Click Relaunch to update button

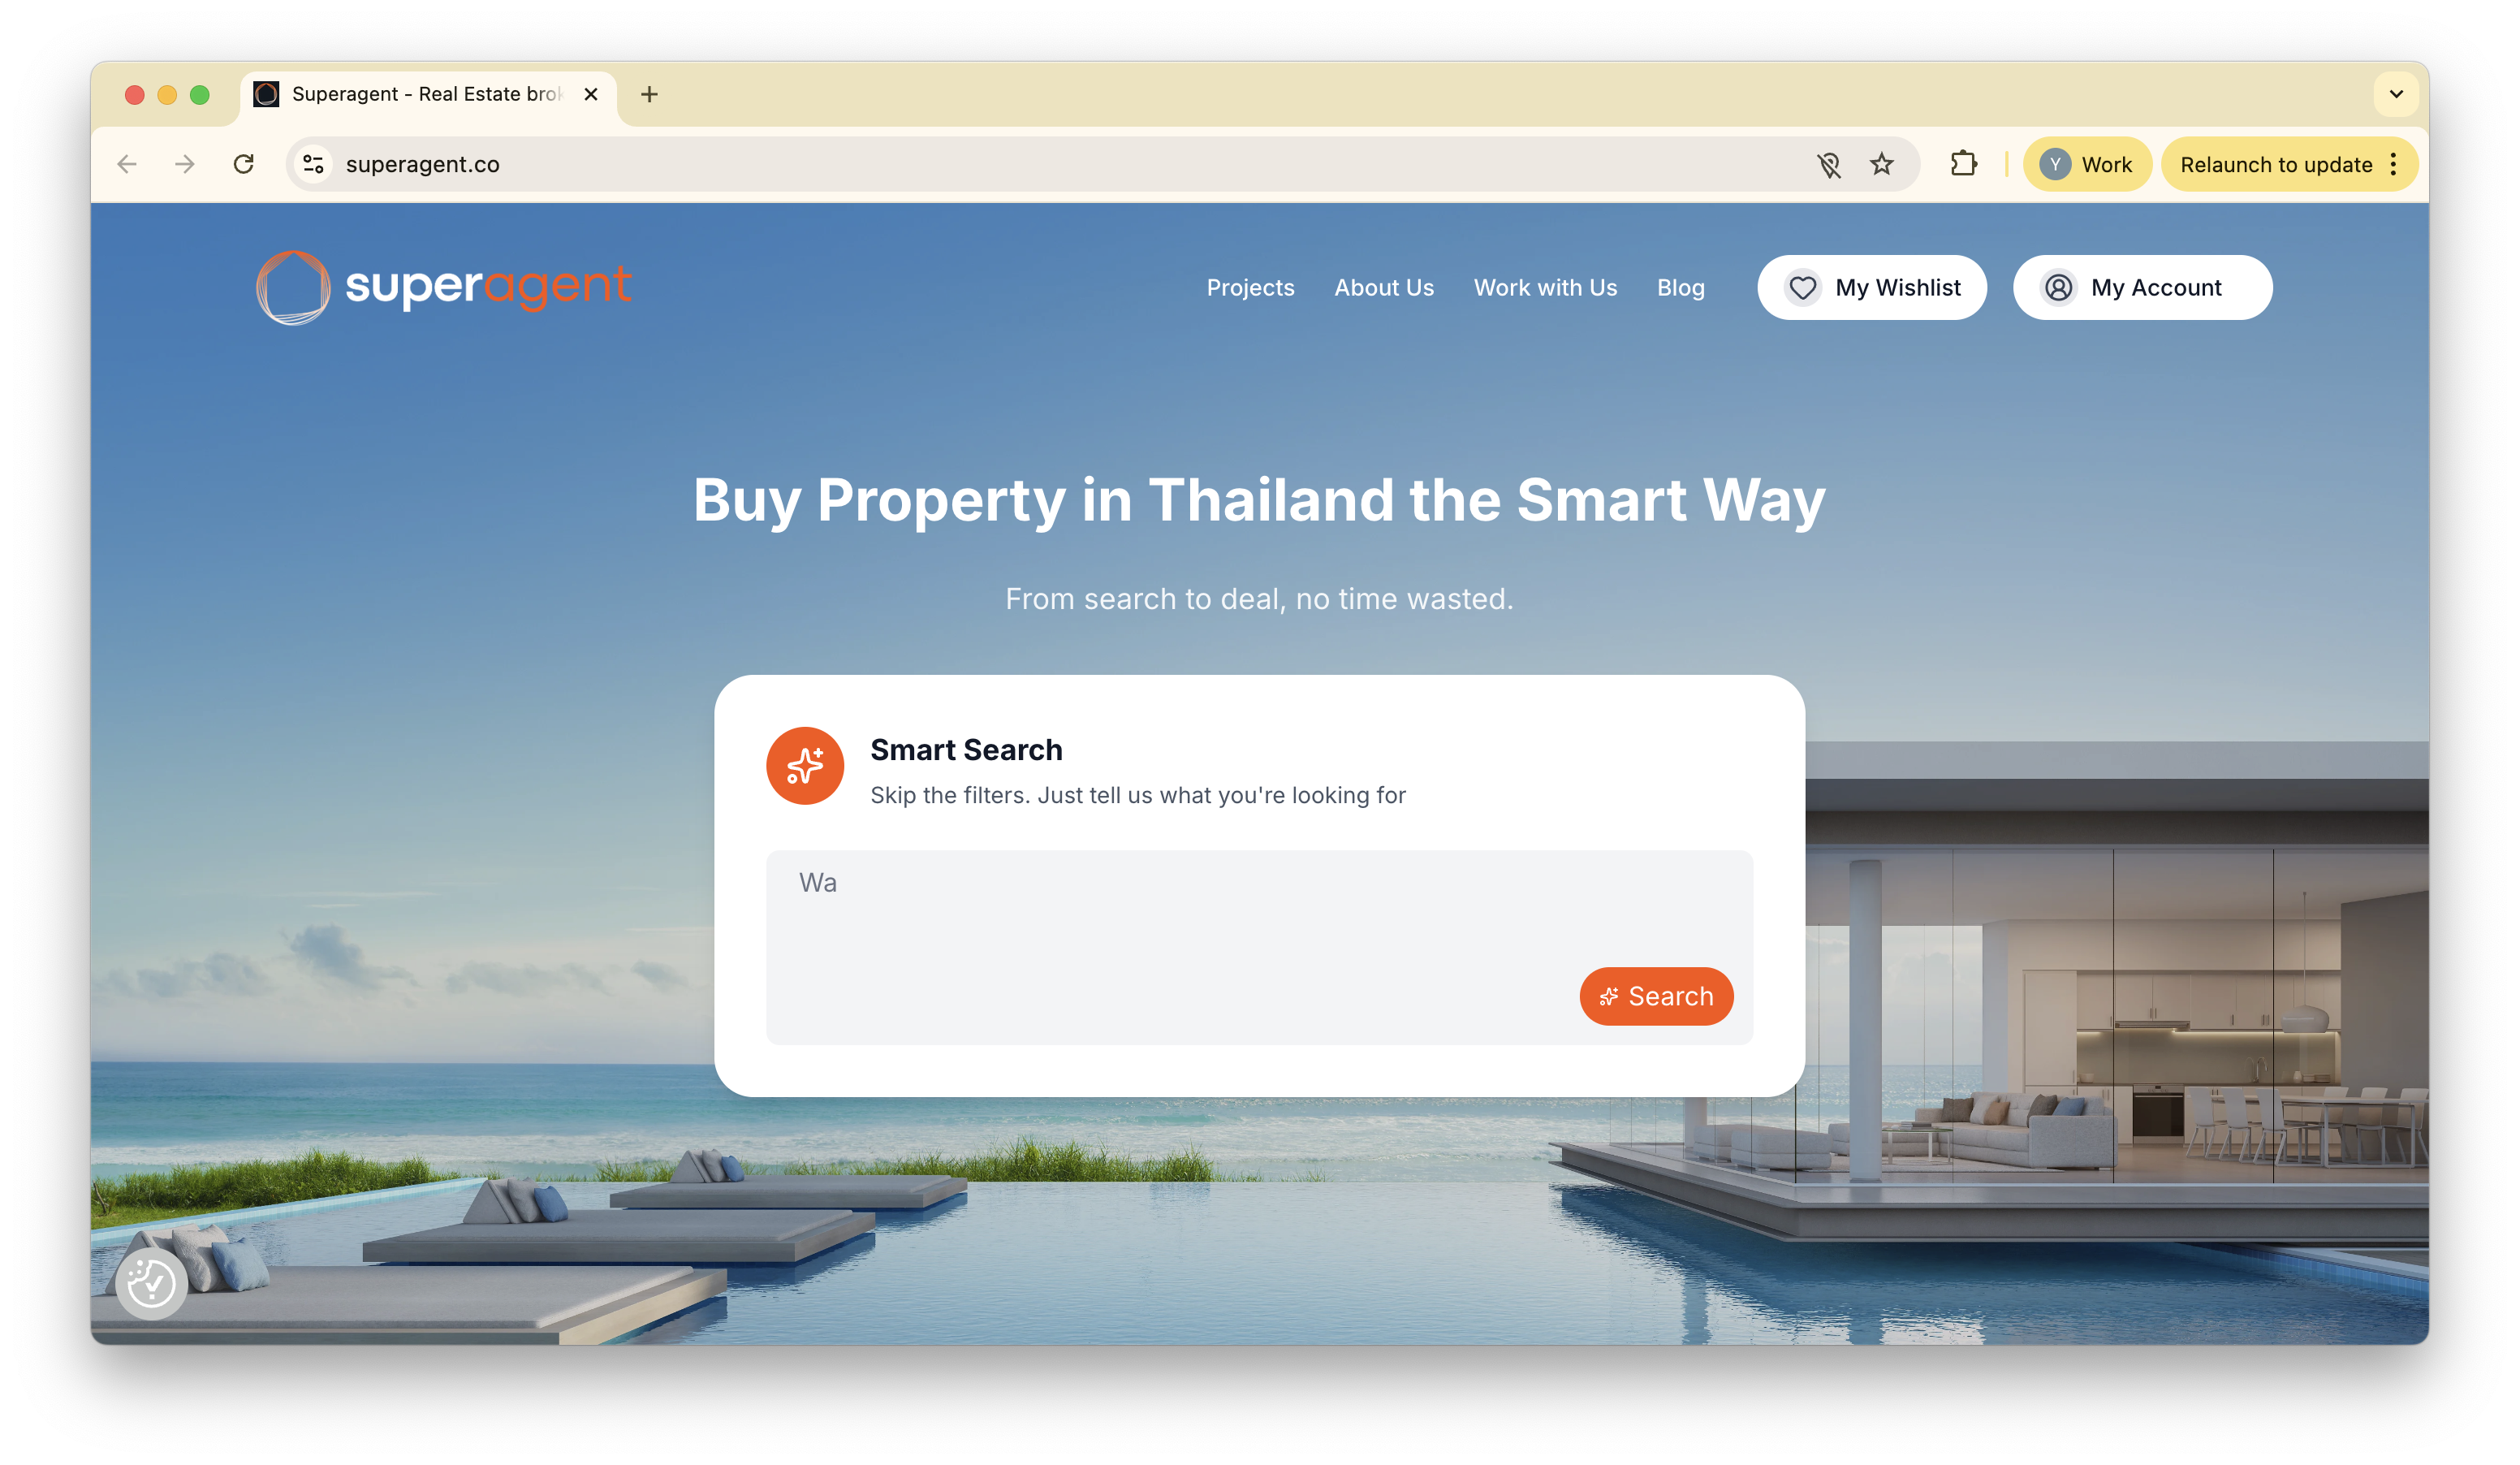point(2276,164)
